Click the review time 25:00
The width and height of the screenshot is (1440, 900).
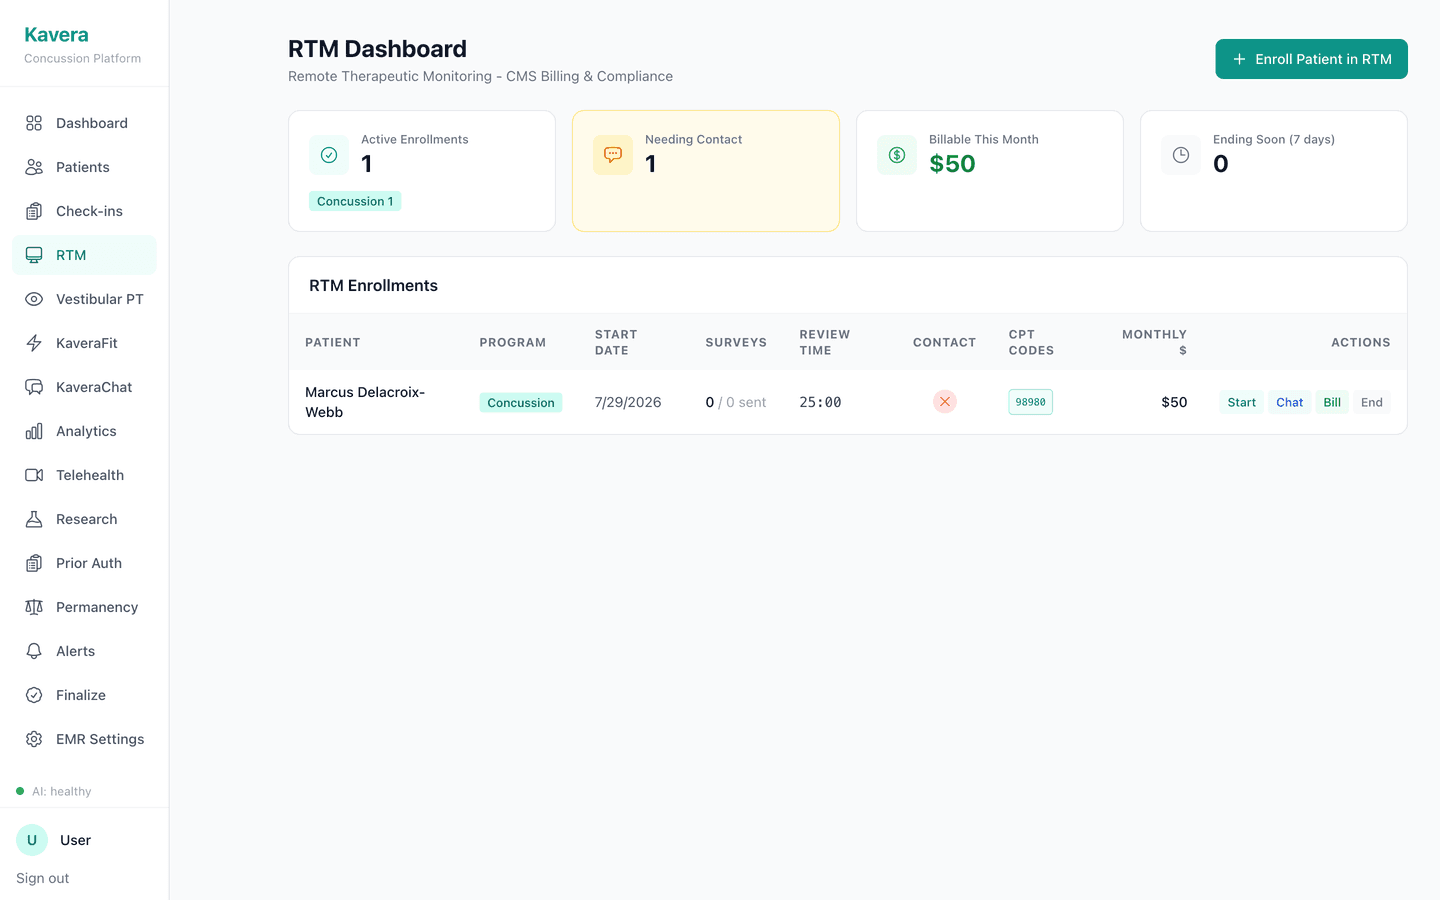(820, 402)
